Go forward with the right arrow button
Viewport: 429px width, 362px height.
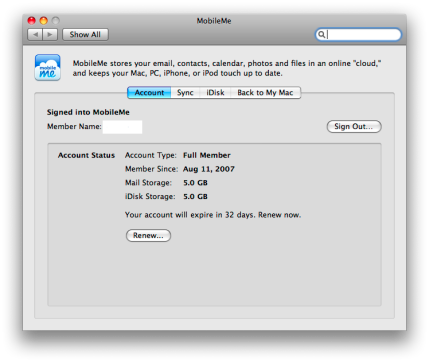tap(50, 35)
